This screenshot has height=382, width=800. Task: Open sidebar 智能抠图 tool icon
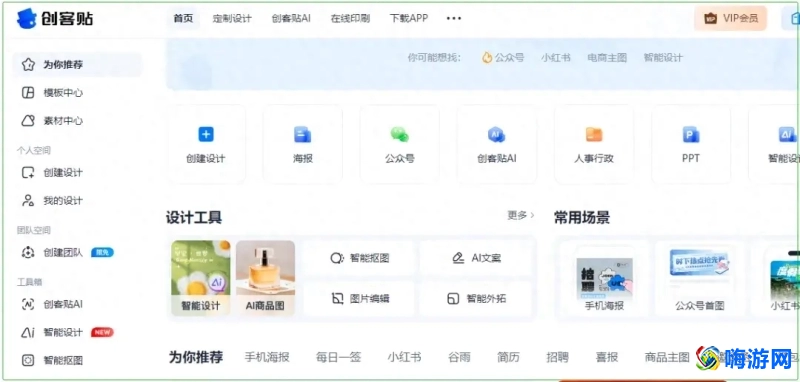[28, 361]
